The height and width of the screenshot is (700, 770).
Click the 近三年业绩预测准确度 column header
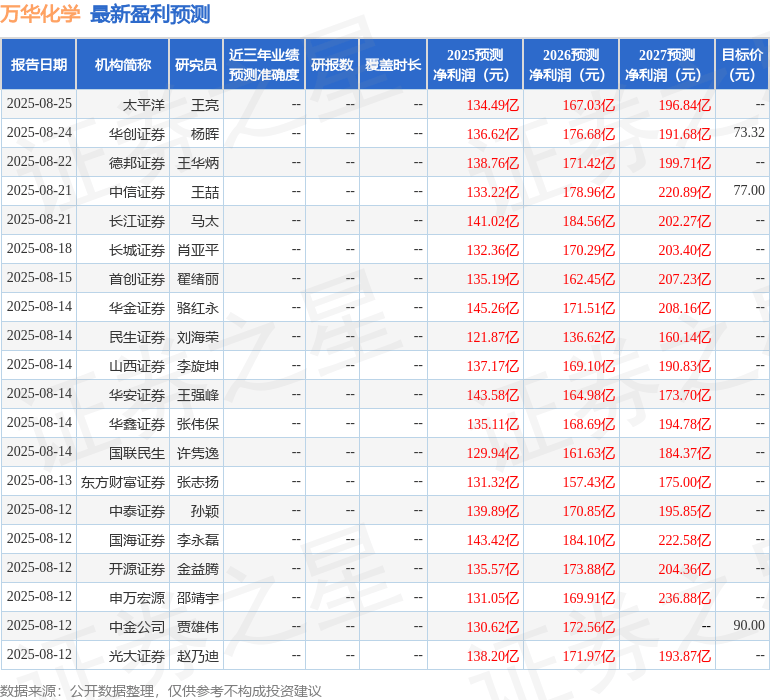pyautogui.click(x=264, y=65)
